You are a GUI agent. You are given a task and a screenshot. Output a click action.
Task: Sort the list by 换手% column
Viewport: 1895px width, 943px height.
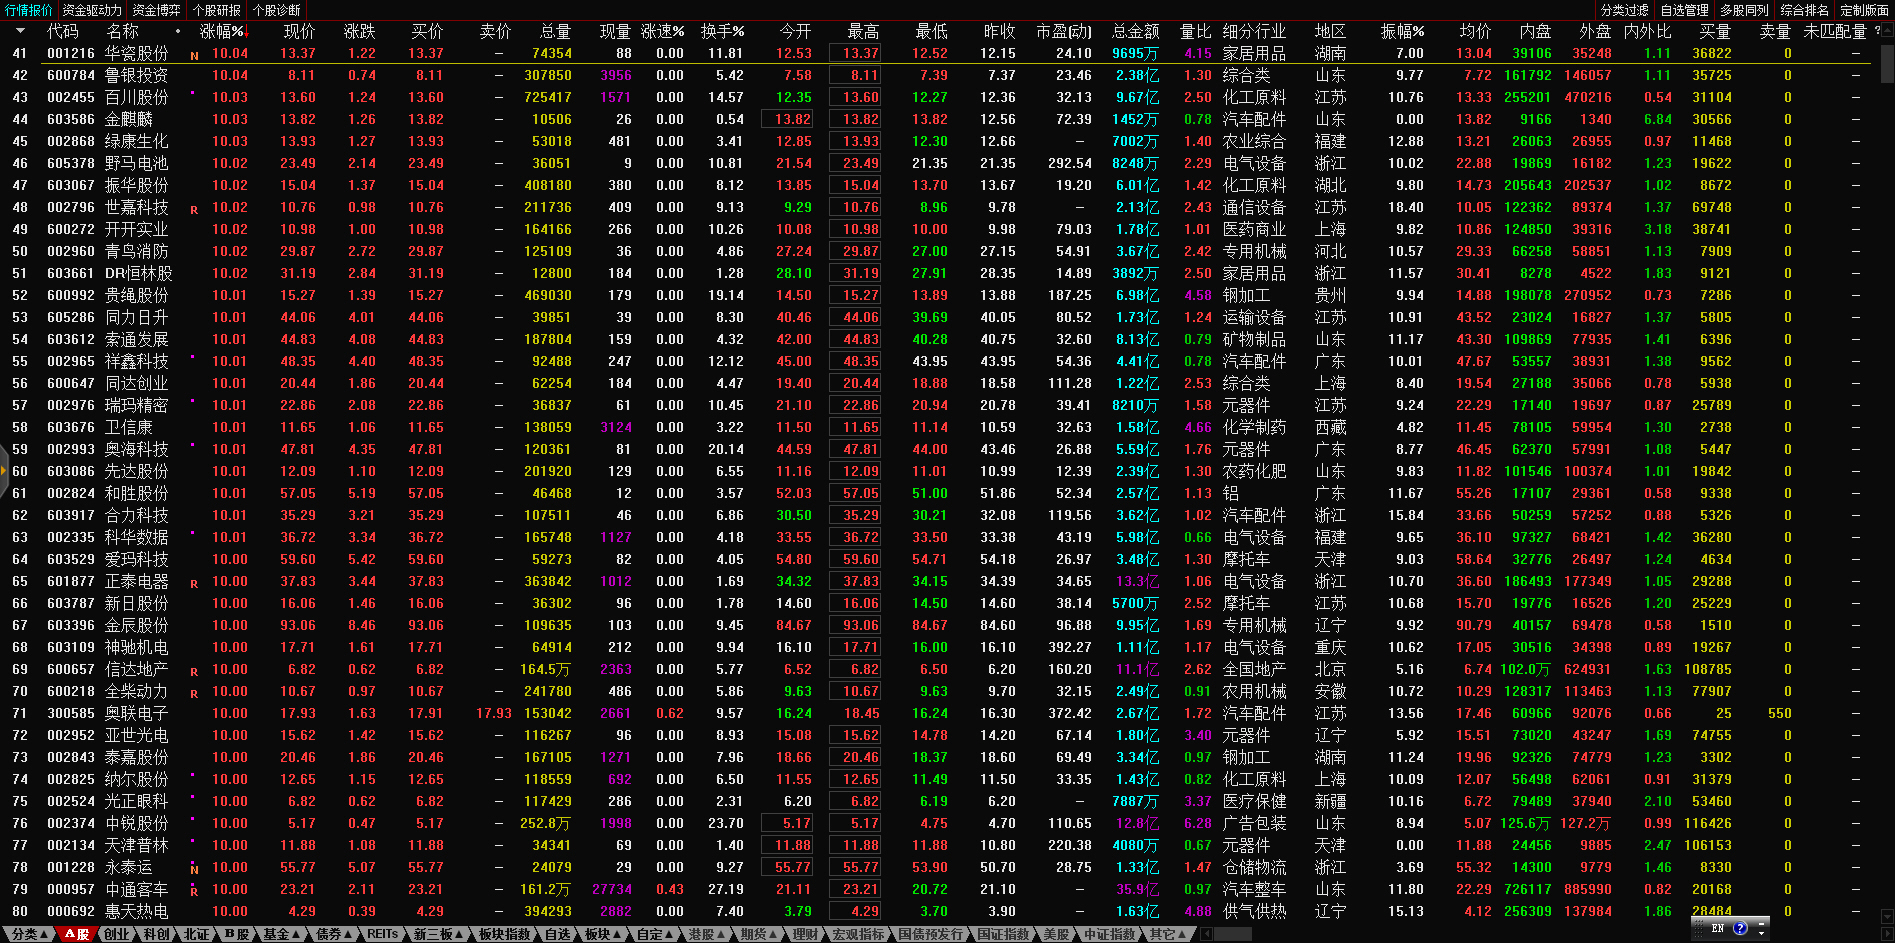pyautogui.click(x=722, y=31)
